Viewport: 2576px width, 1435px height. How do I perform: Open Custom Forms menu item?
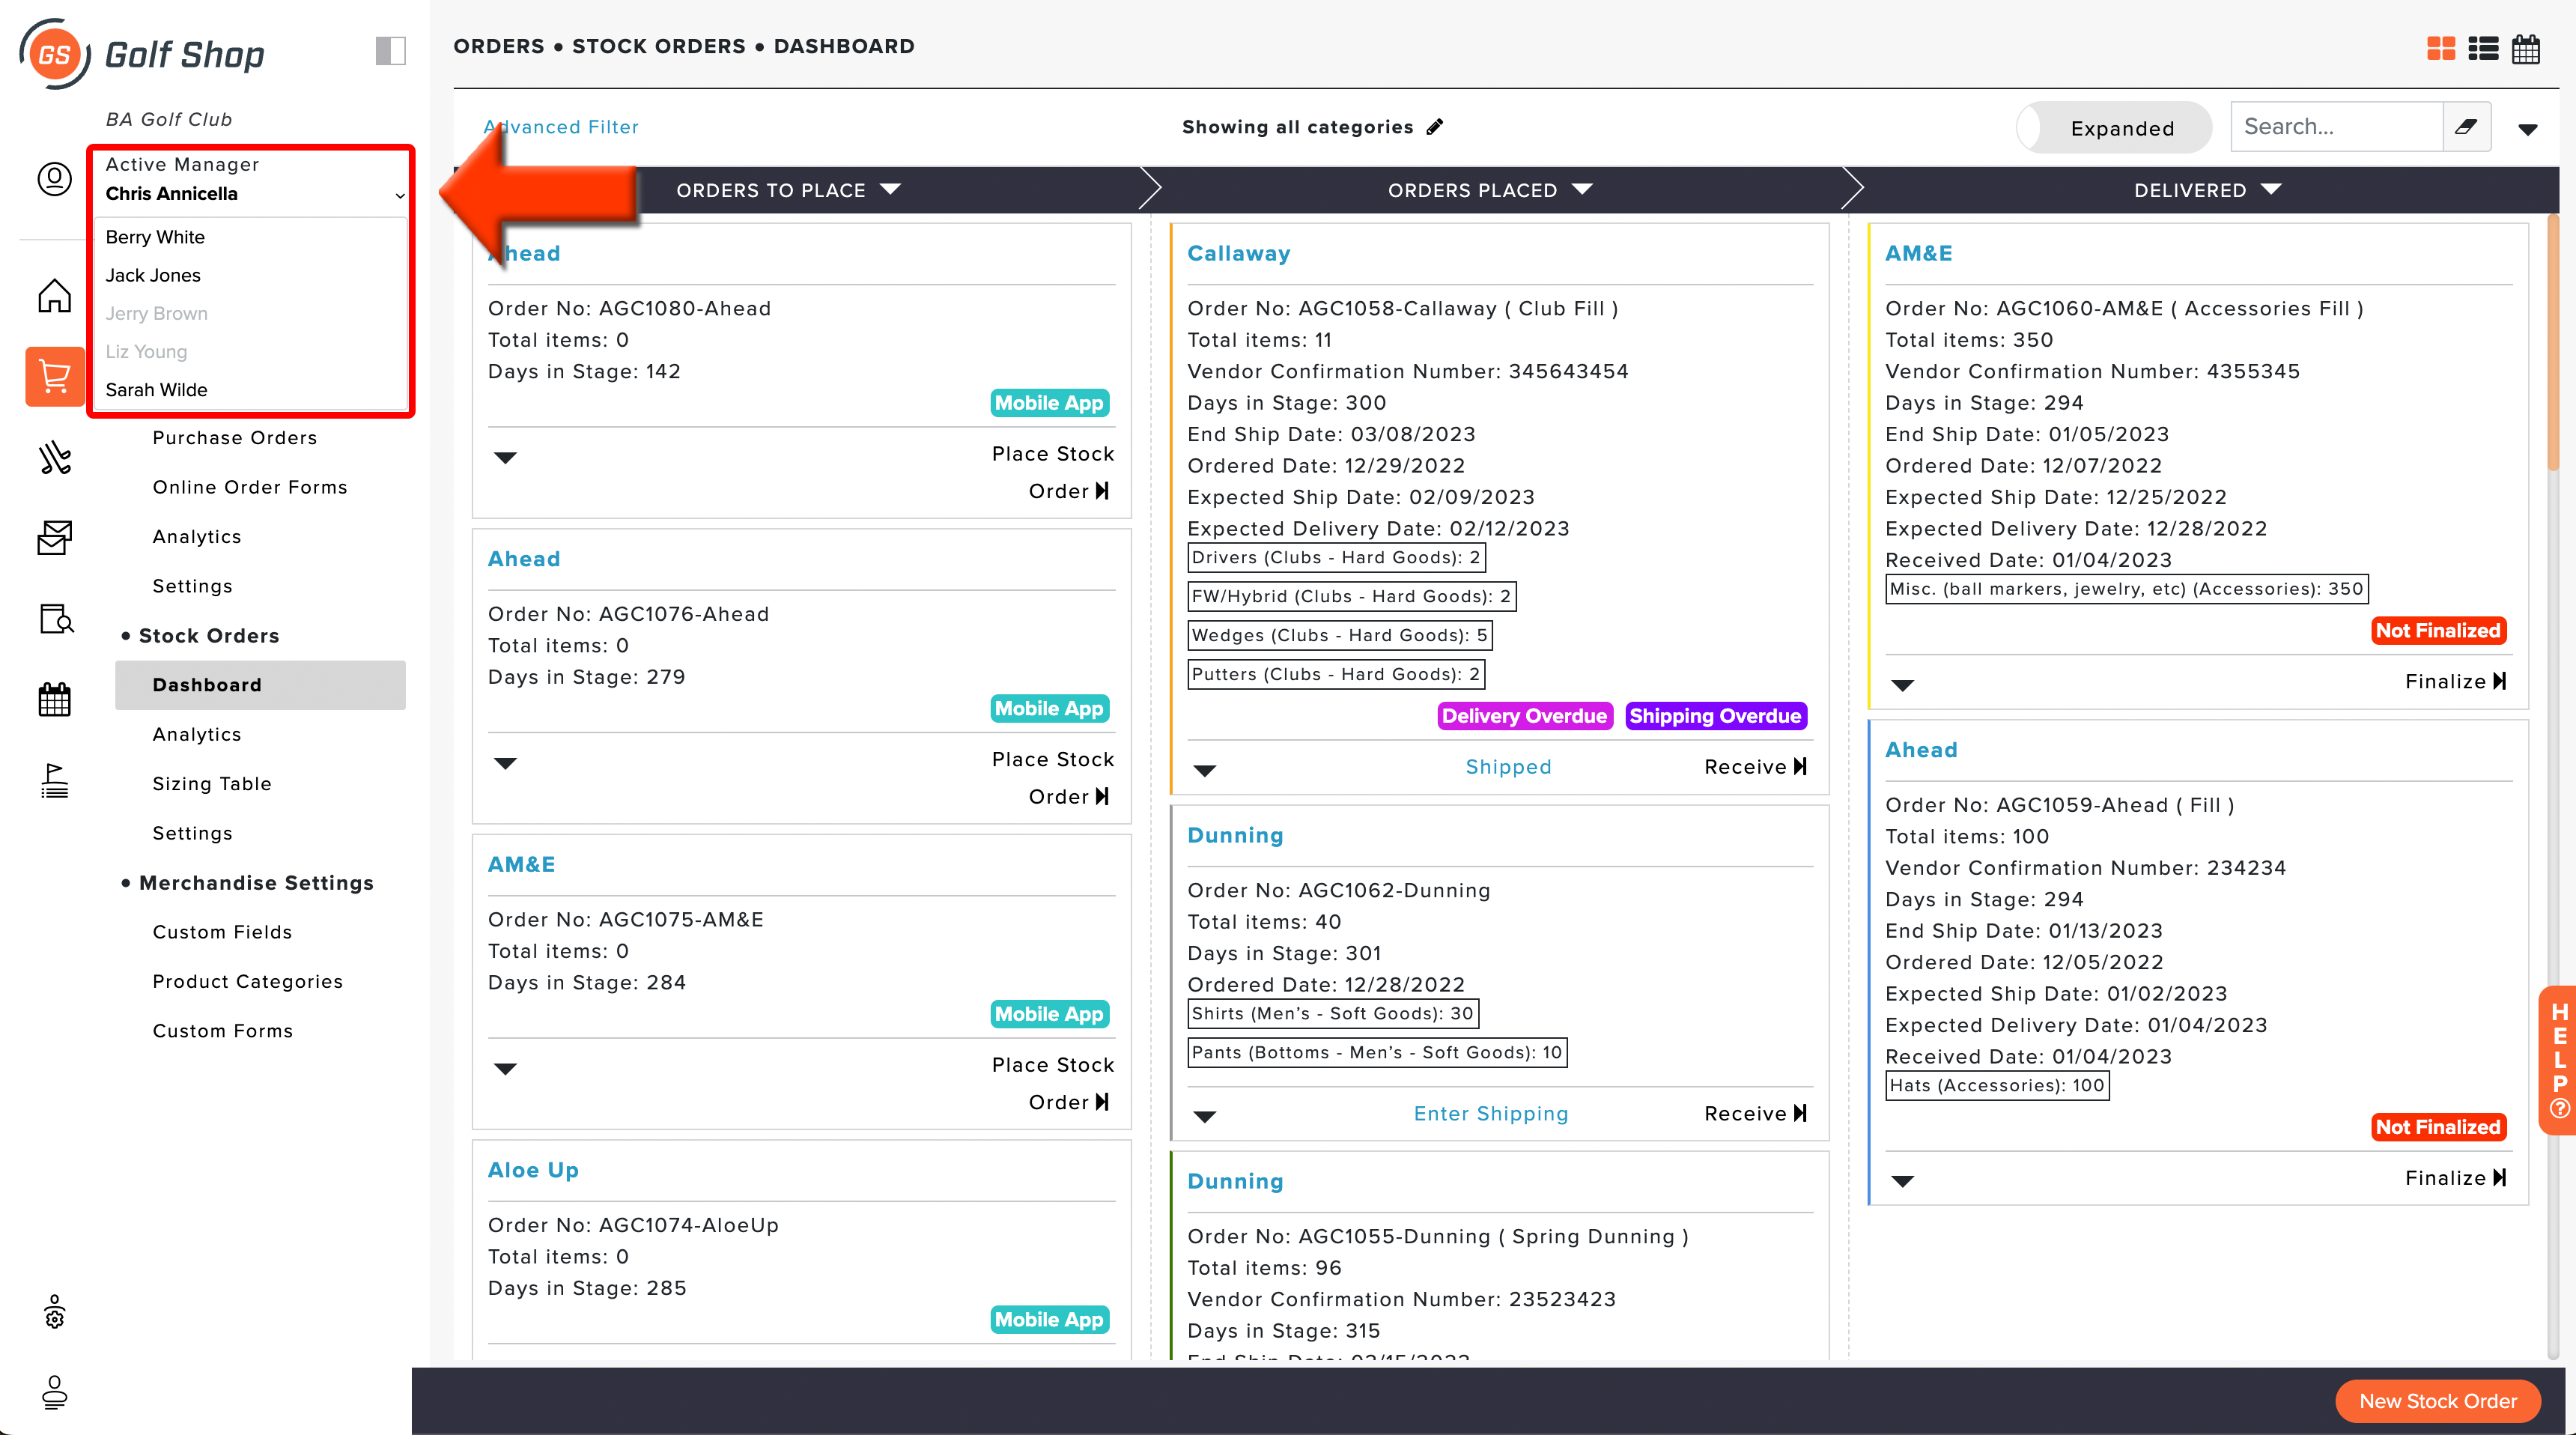tap(223, 1031)
